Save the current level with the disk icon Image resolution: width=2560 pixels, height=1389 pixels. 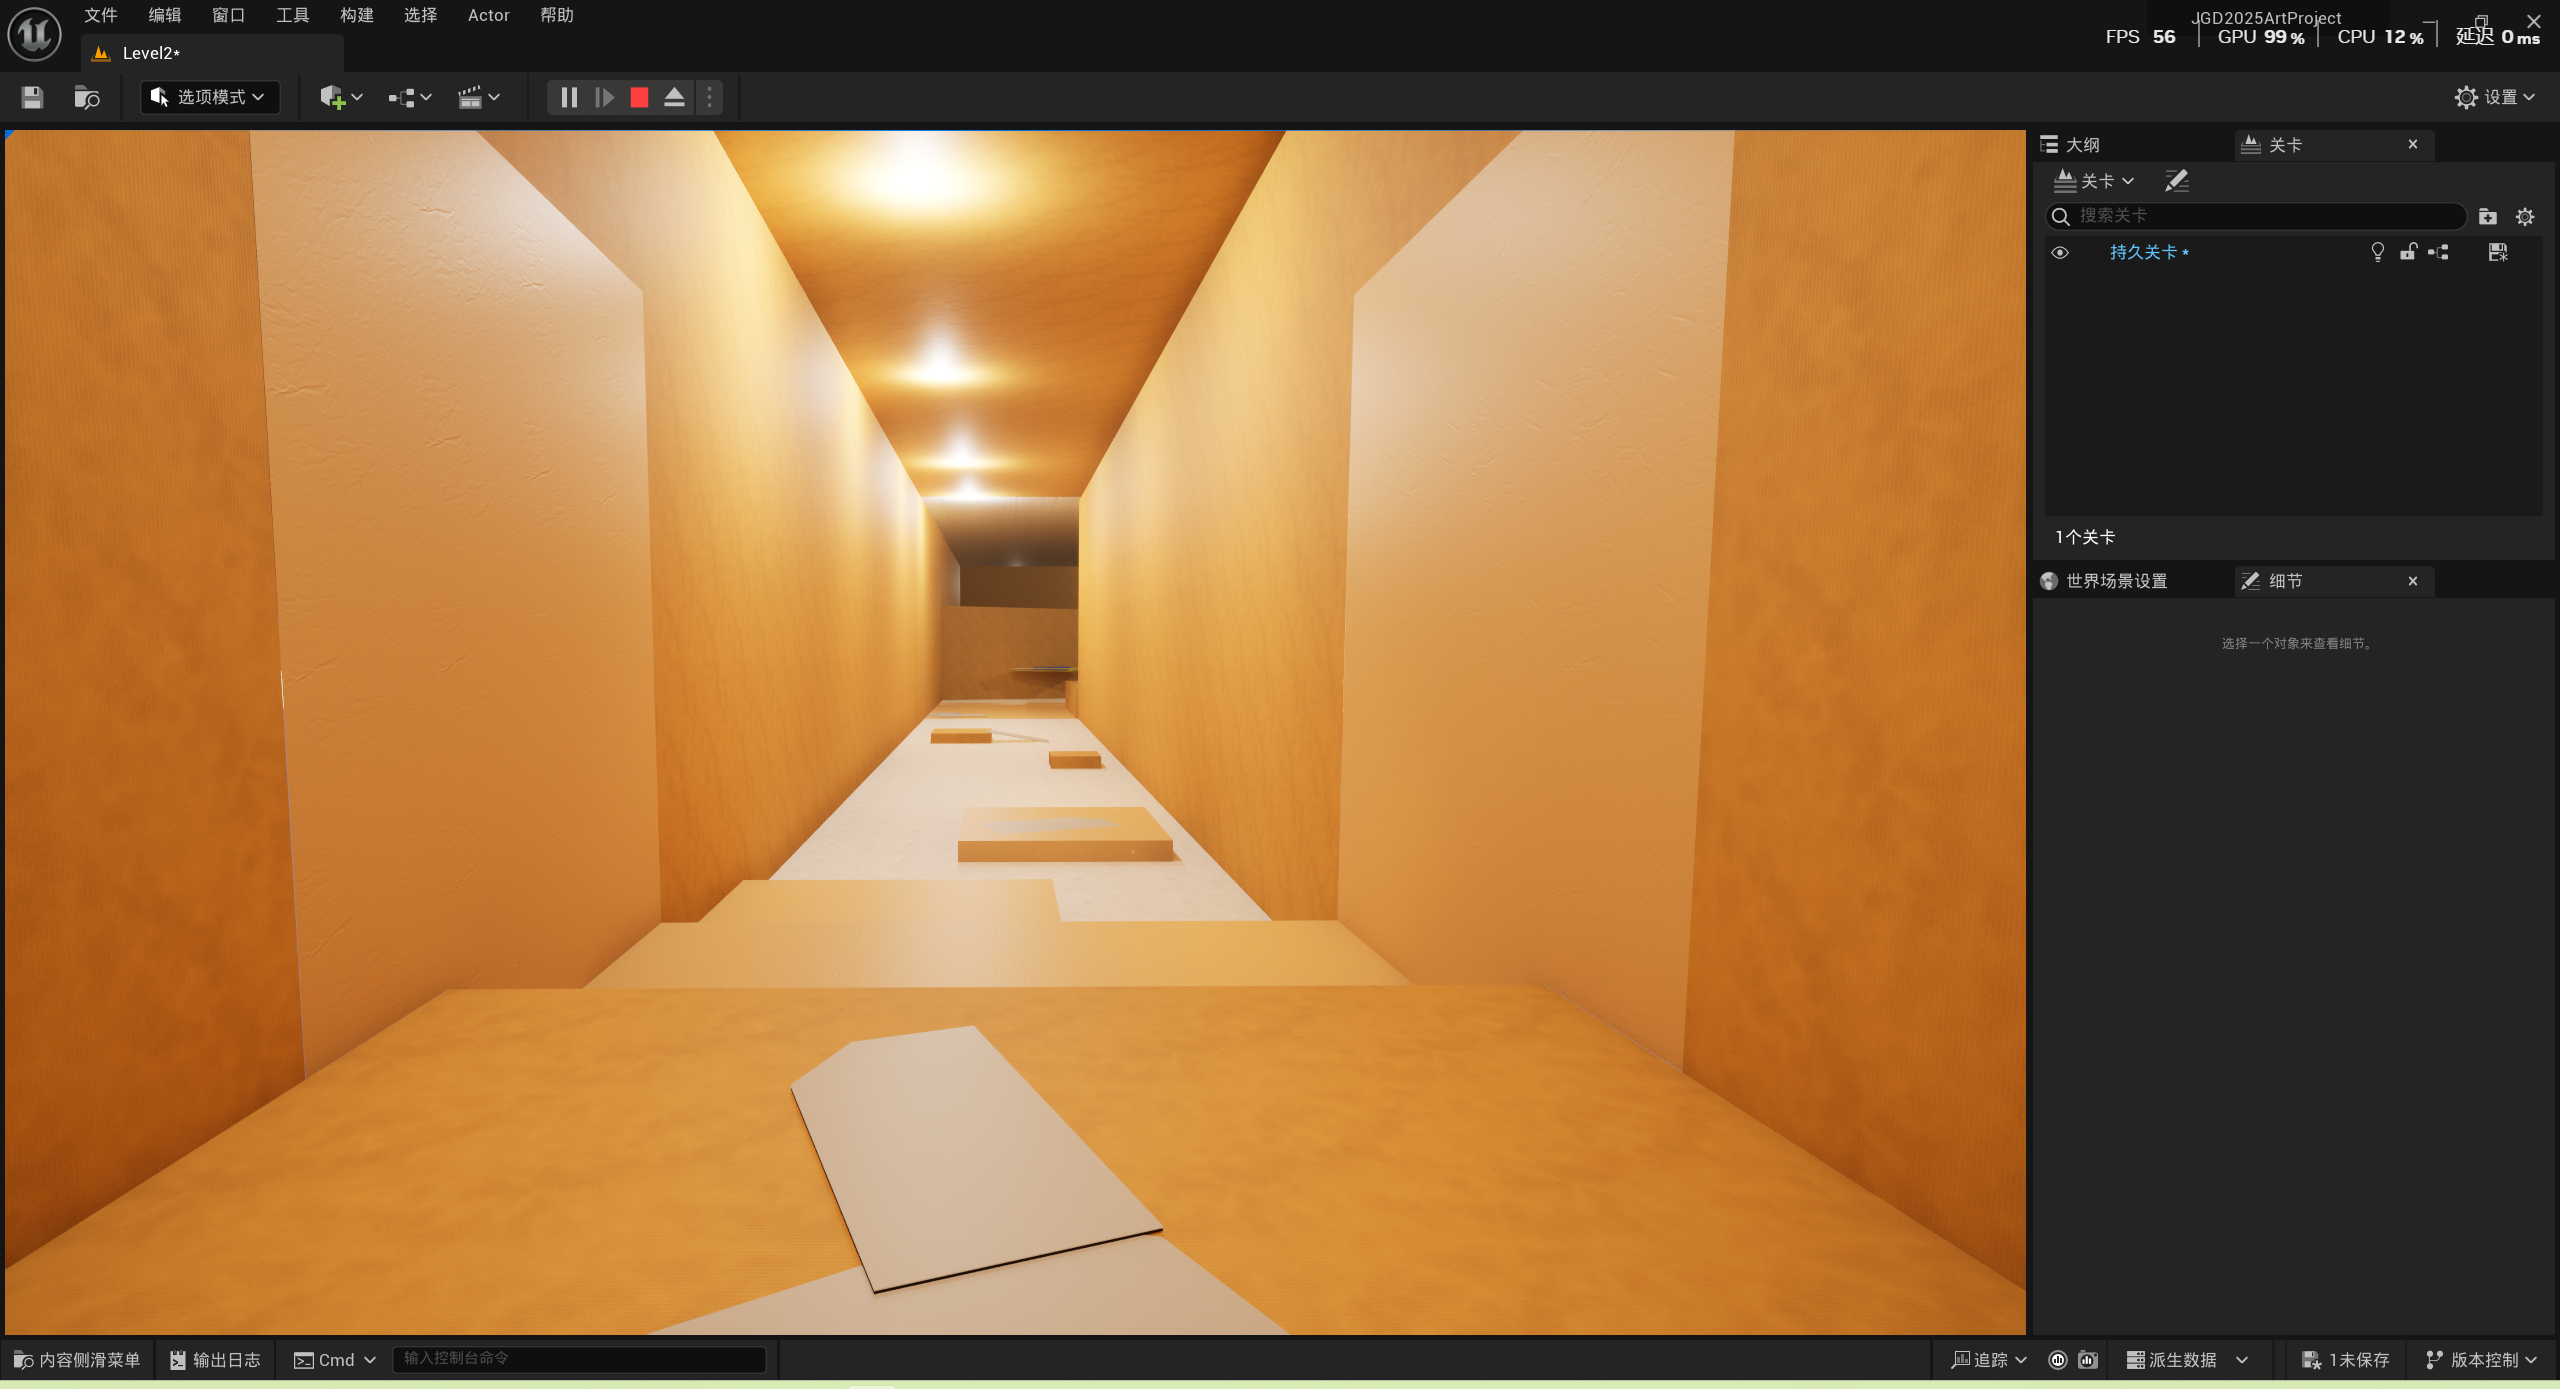point(32,97)
